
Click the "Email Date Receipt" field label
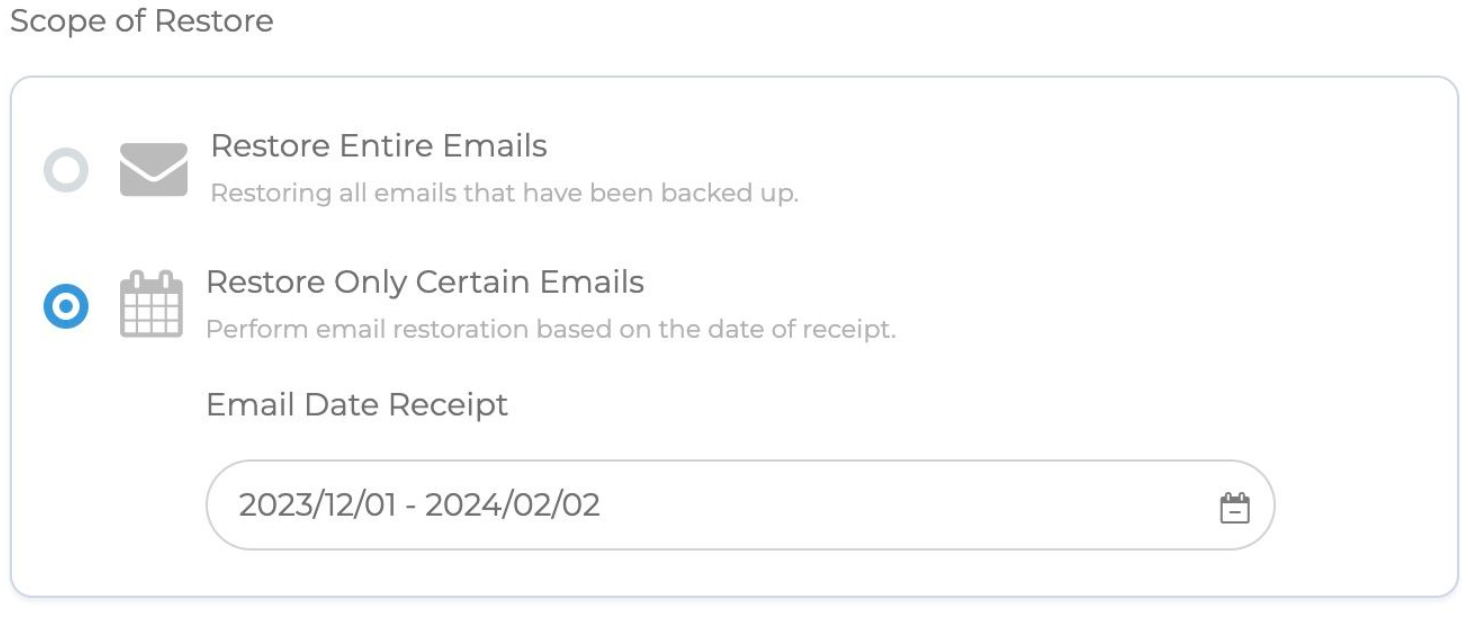click(x=356, y=405)
